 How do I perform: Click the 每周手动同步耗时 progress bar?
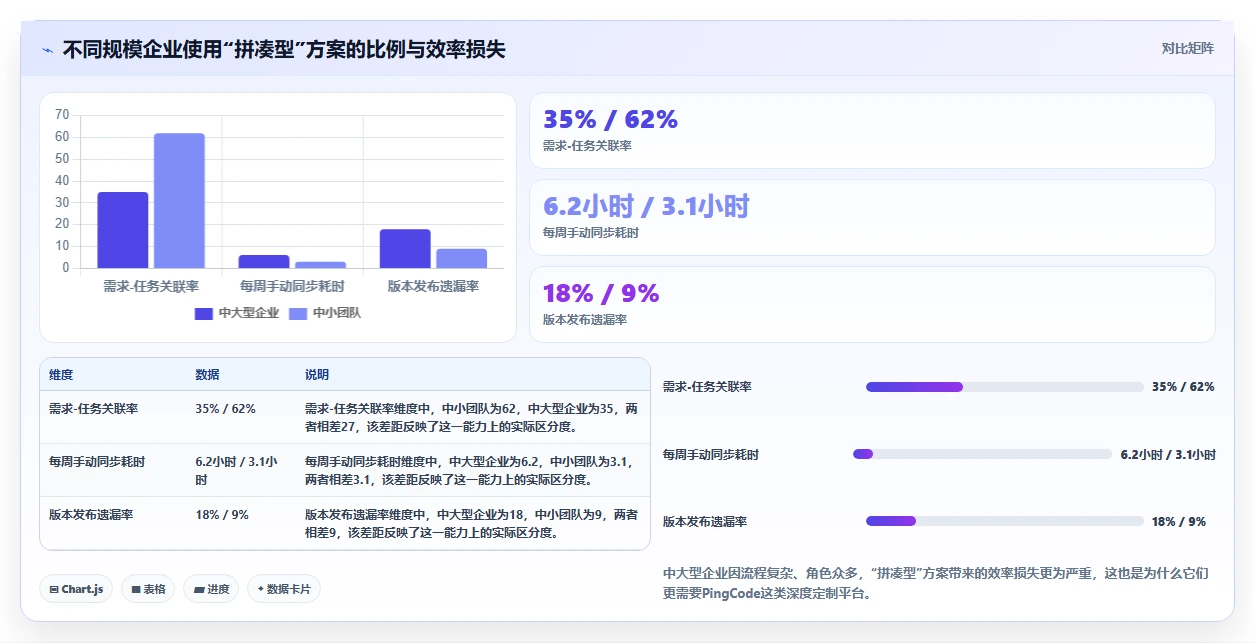[982, 454]
